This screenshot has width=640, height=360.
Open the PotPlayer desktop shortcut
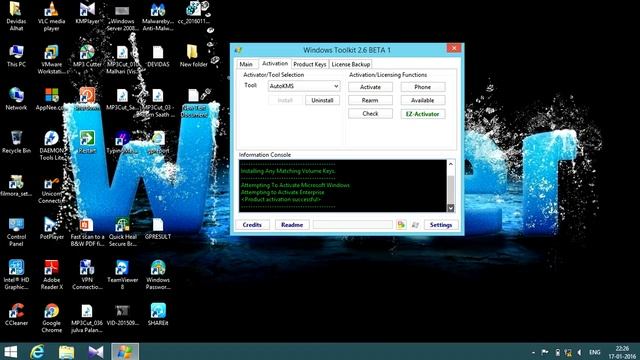coord(51,228)
